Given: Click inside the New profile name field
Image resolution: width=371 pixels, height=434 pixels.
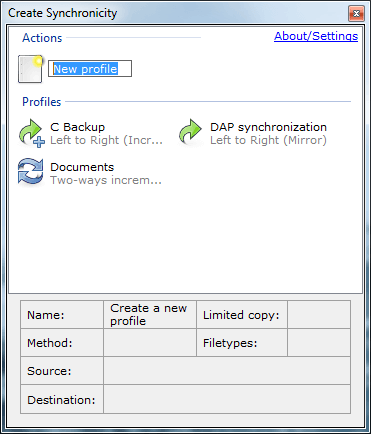Looking at the screenshot, I should coord(90,69).
